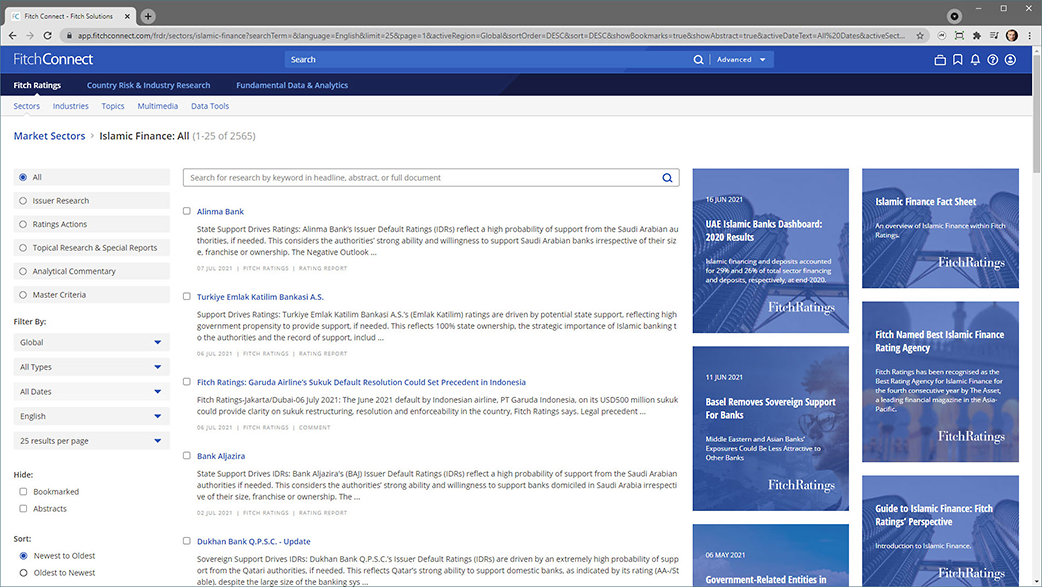The width and height of the screenshot is (1042, 587).
Task: Check Turkiye Emlak Katilim Bankasi checkbox
Action: (x=187, y=296)
